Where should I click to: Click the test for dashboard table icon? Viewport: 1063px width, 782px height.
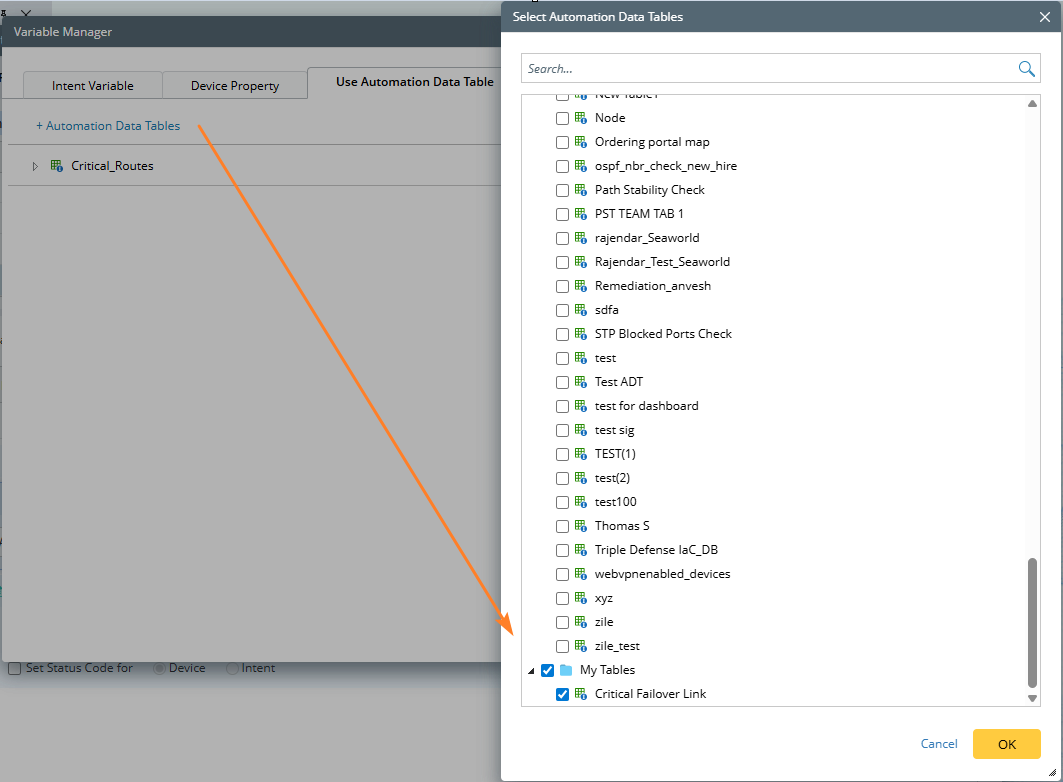(581, 406)
